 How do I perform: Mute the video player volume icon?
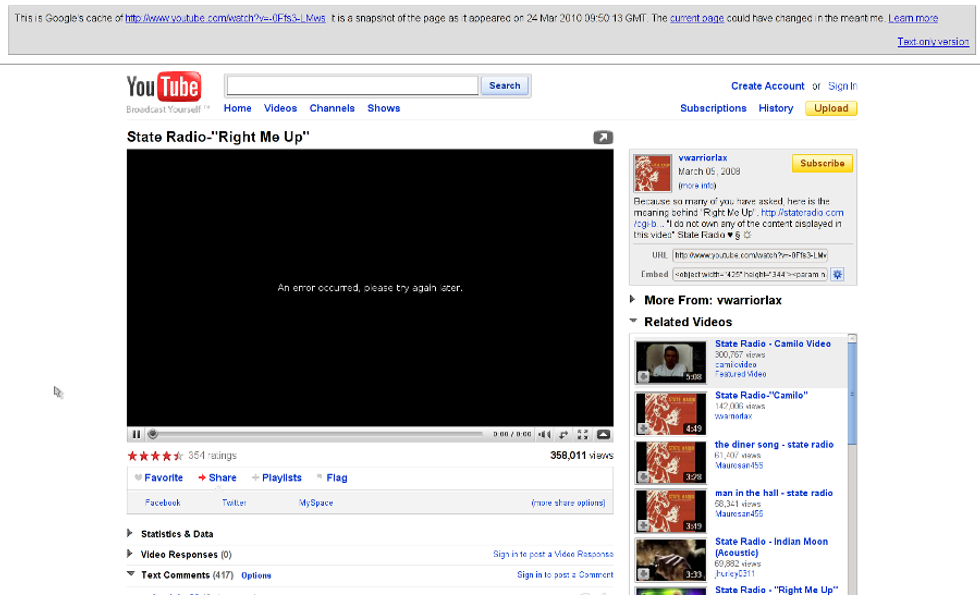click(544, 434)
